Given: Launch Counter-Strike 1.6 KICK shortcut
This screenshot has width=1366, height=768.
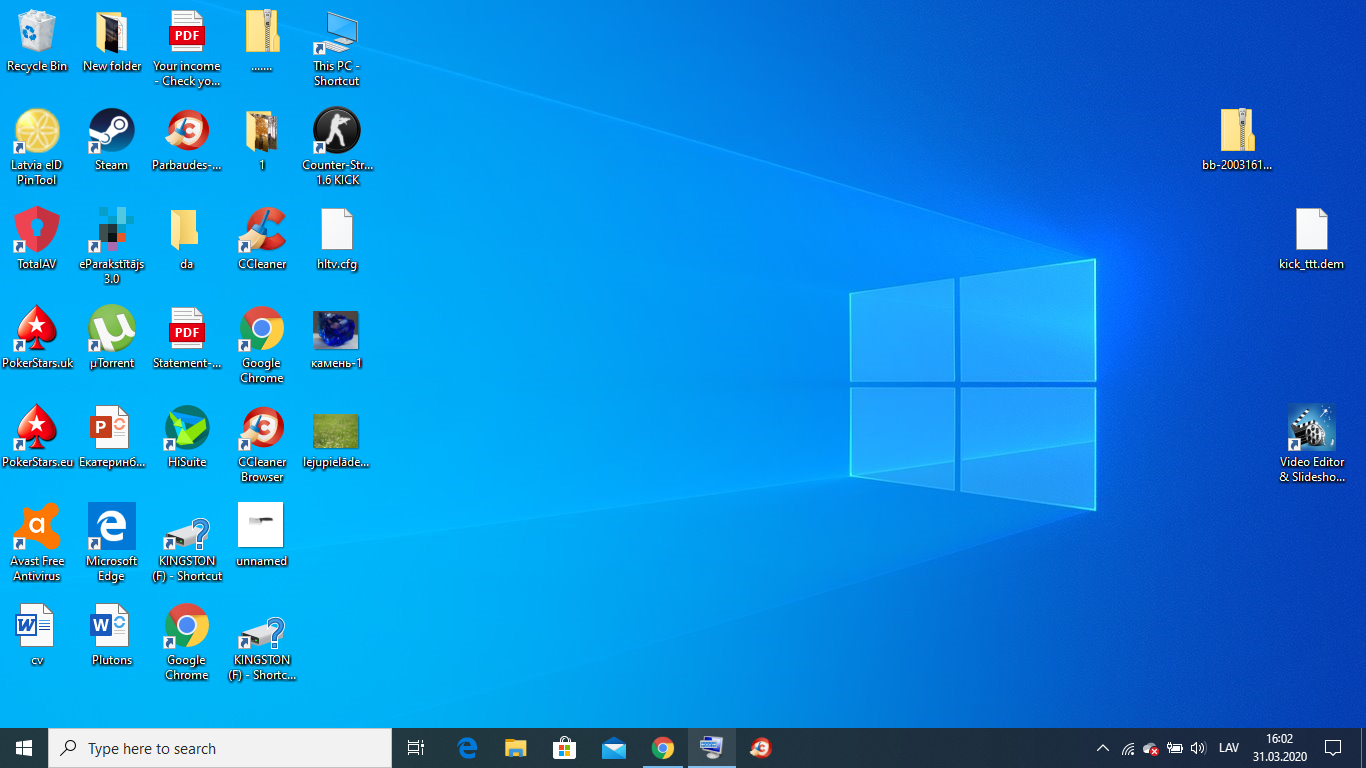Looking at the screenshot, I should coord(337,148).
